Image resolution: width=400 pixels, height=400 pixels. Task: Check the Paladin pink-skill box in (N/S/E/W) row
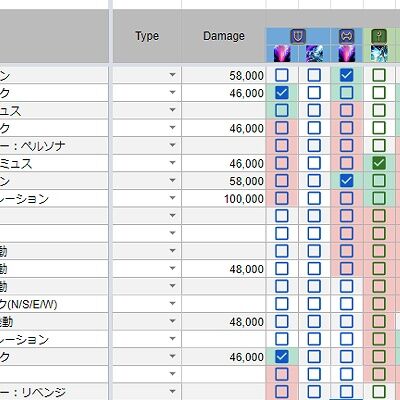pyautogui.click(x=282, y=304)
